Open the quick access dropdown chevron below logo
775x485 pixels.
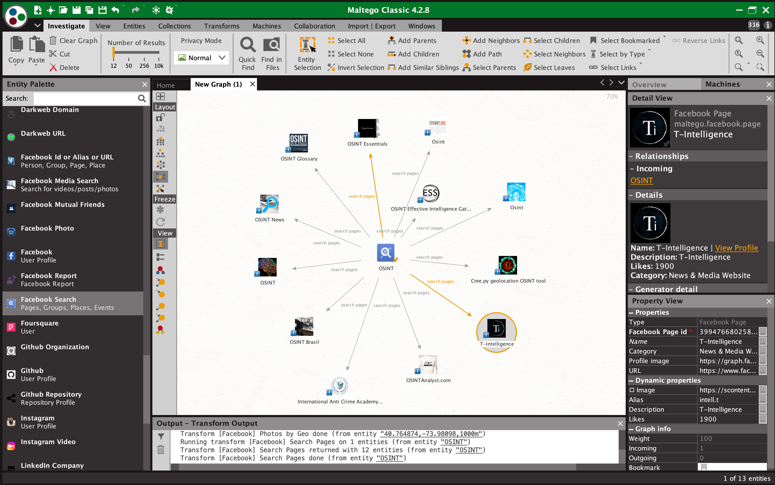38,26
